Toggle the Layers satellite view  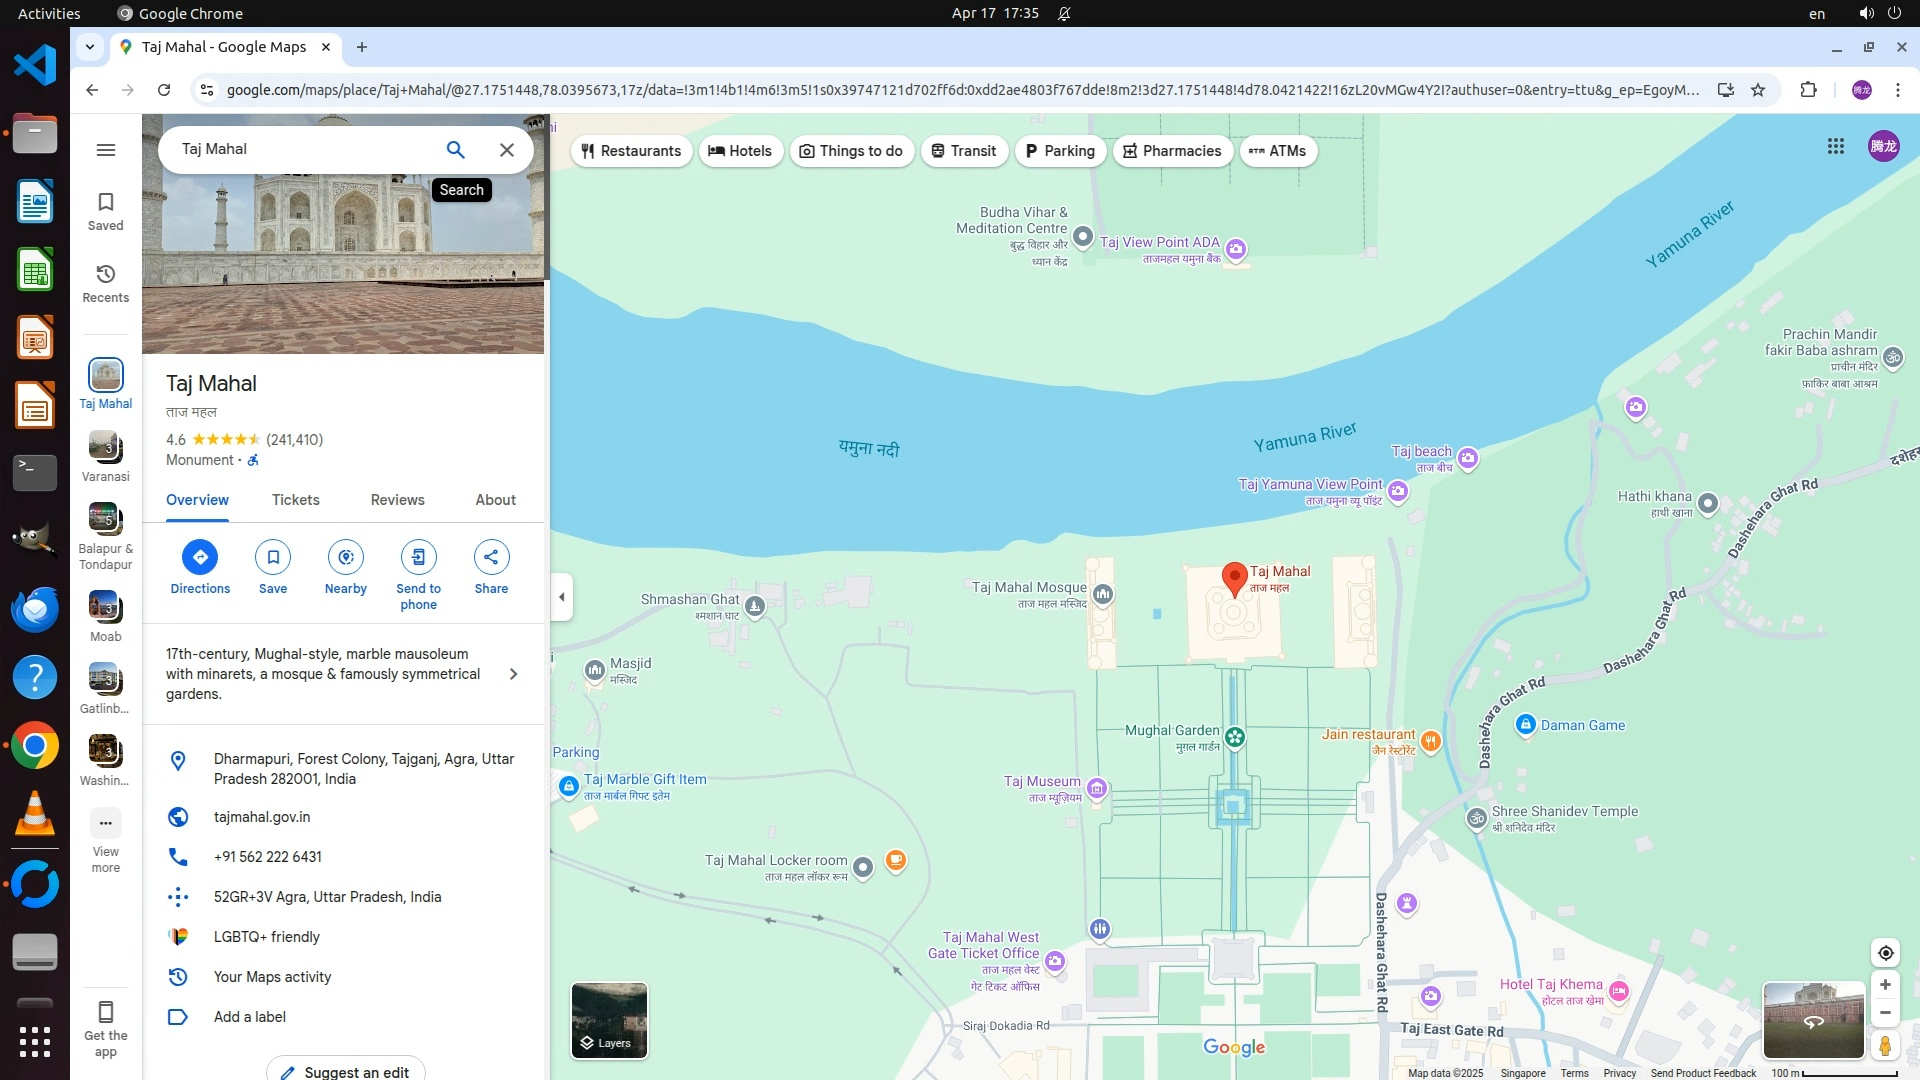(x=609, y=1020)
